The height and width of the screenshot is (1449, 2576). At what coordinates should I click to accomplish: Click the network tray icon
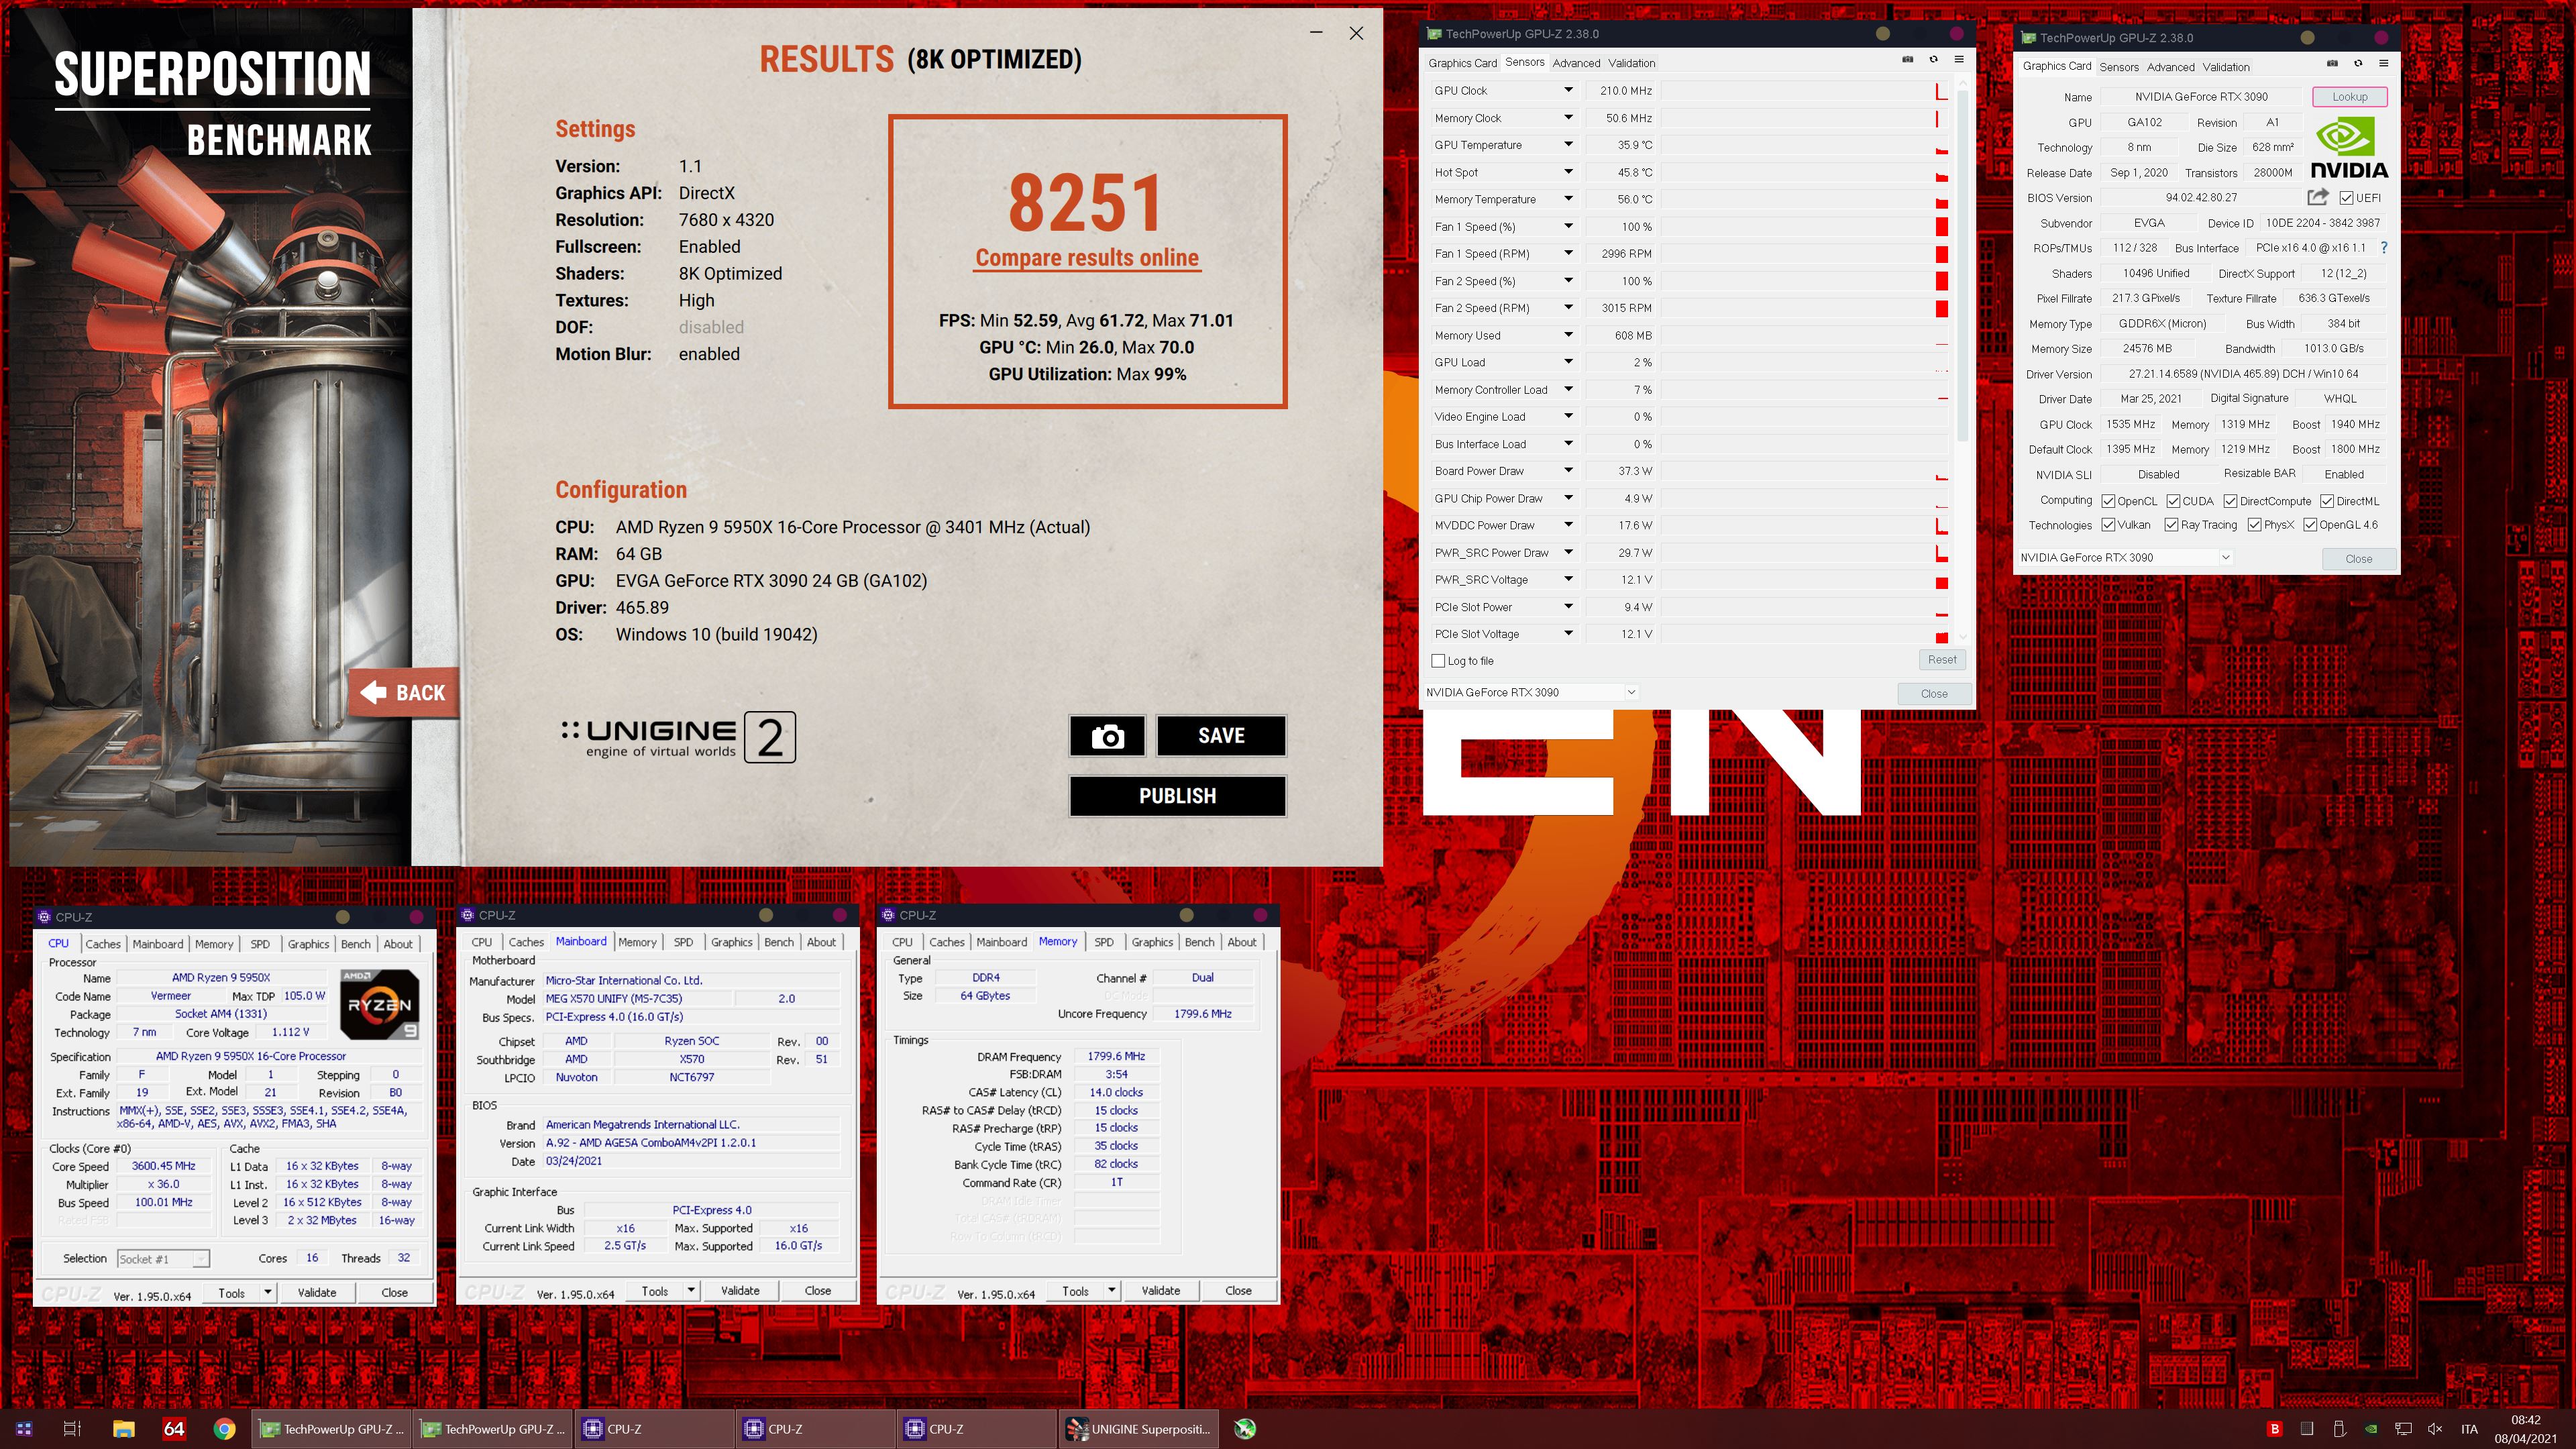[x=2403, y=1429]
